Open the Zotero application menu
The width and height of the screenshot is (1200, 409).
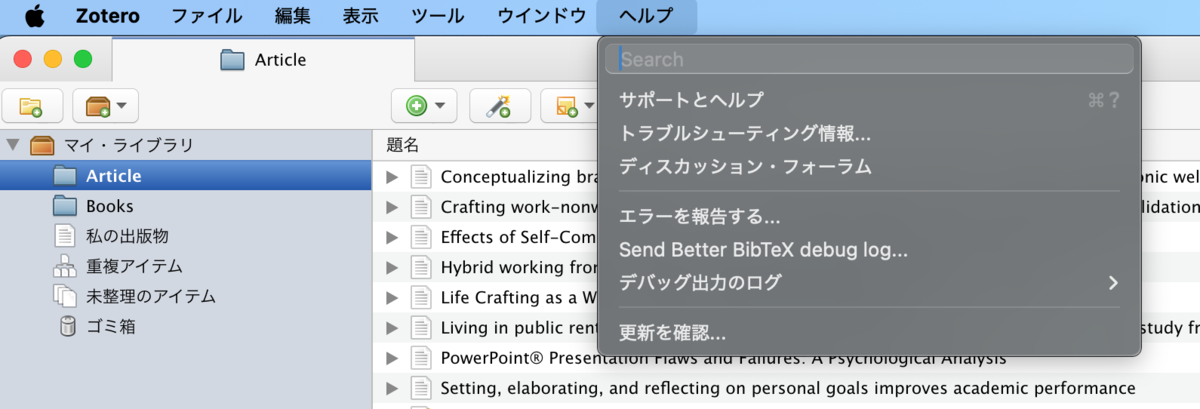pyautogui.click(x=108, y=16)
